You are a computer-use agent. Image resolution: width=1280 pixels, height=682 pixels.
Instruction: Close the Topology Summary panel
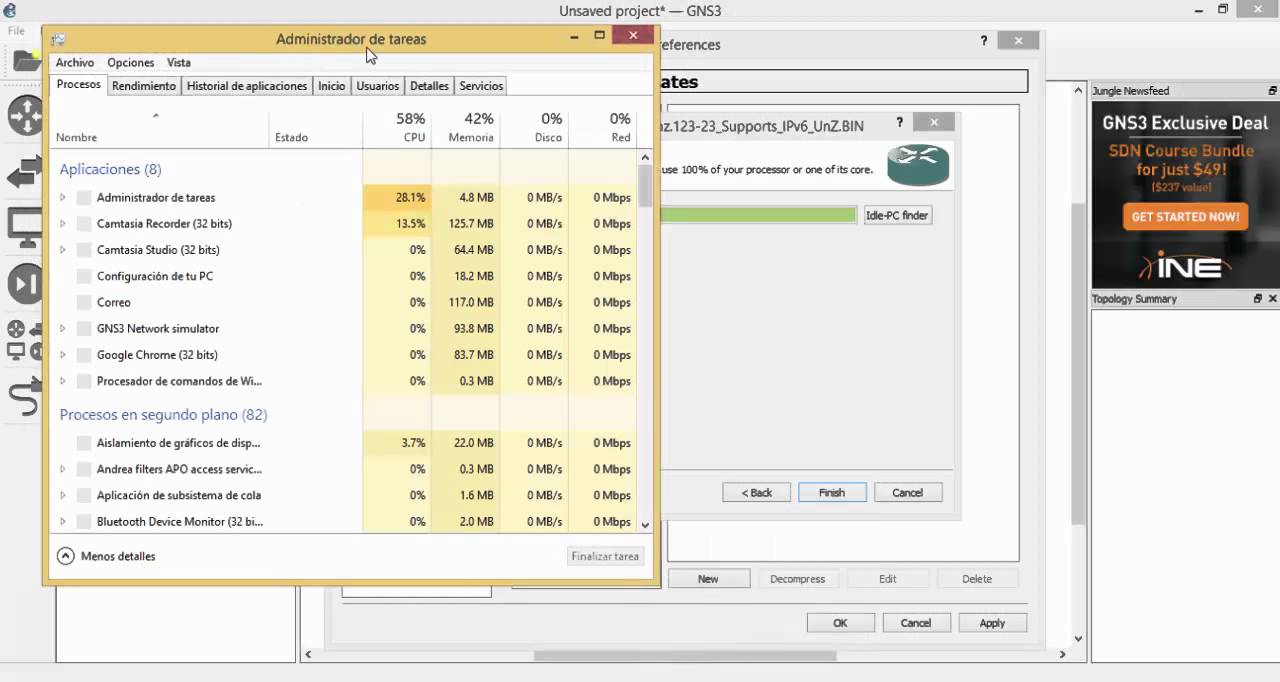[x=1273, y=299]
